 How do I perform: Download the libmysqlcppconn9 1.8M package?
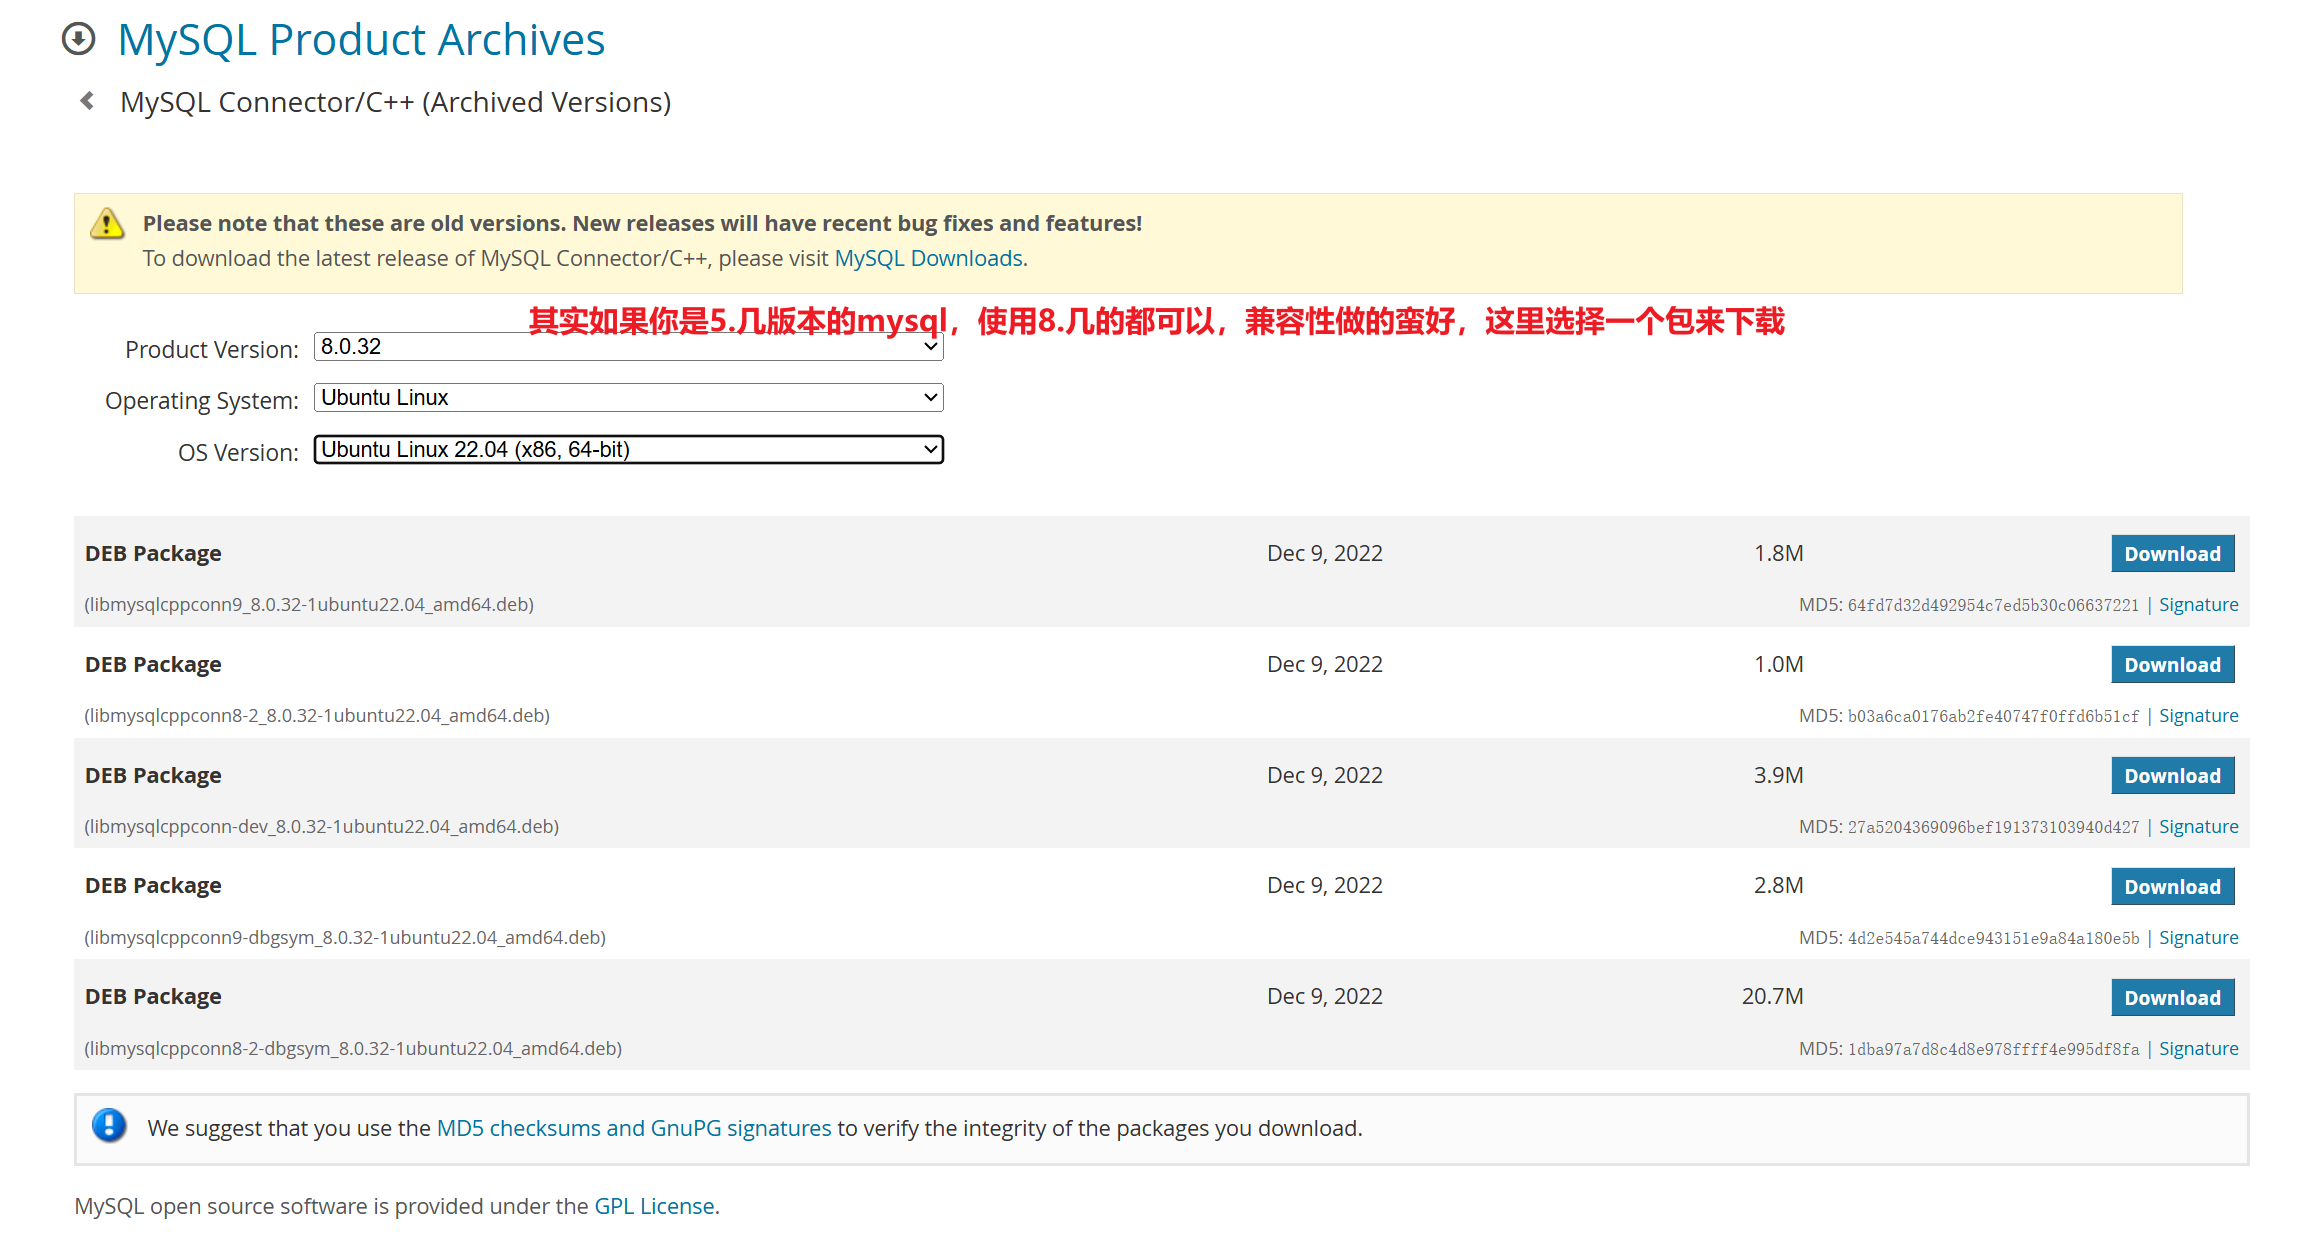coord(2171,554)
